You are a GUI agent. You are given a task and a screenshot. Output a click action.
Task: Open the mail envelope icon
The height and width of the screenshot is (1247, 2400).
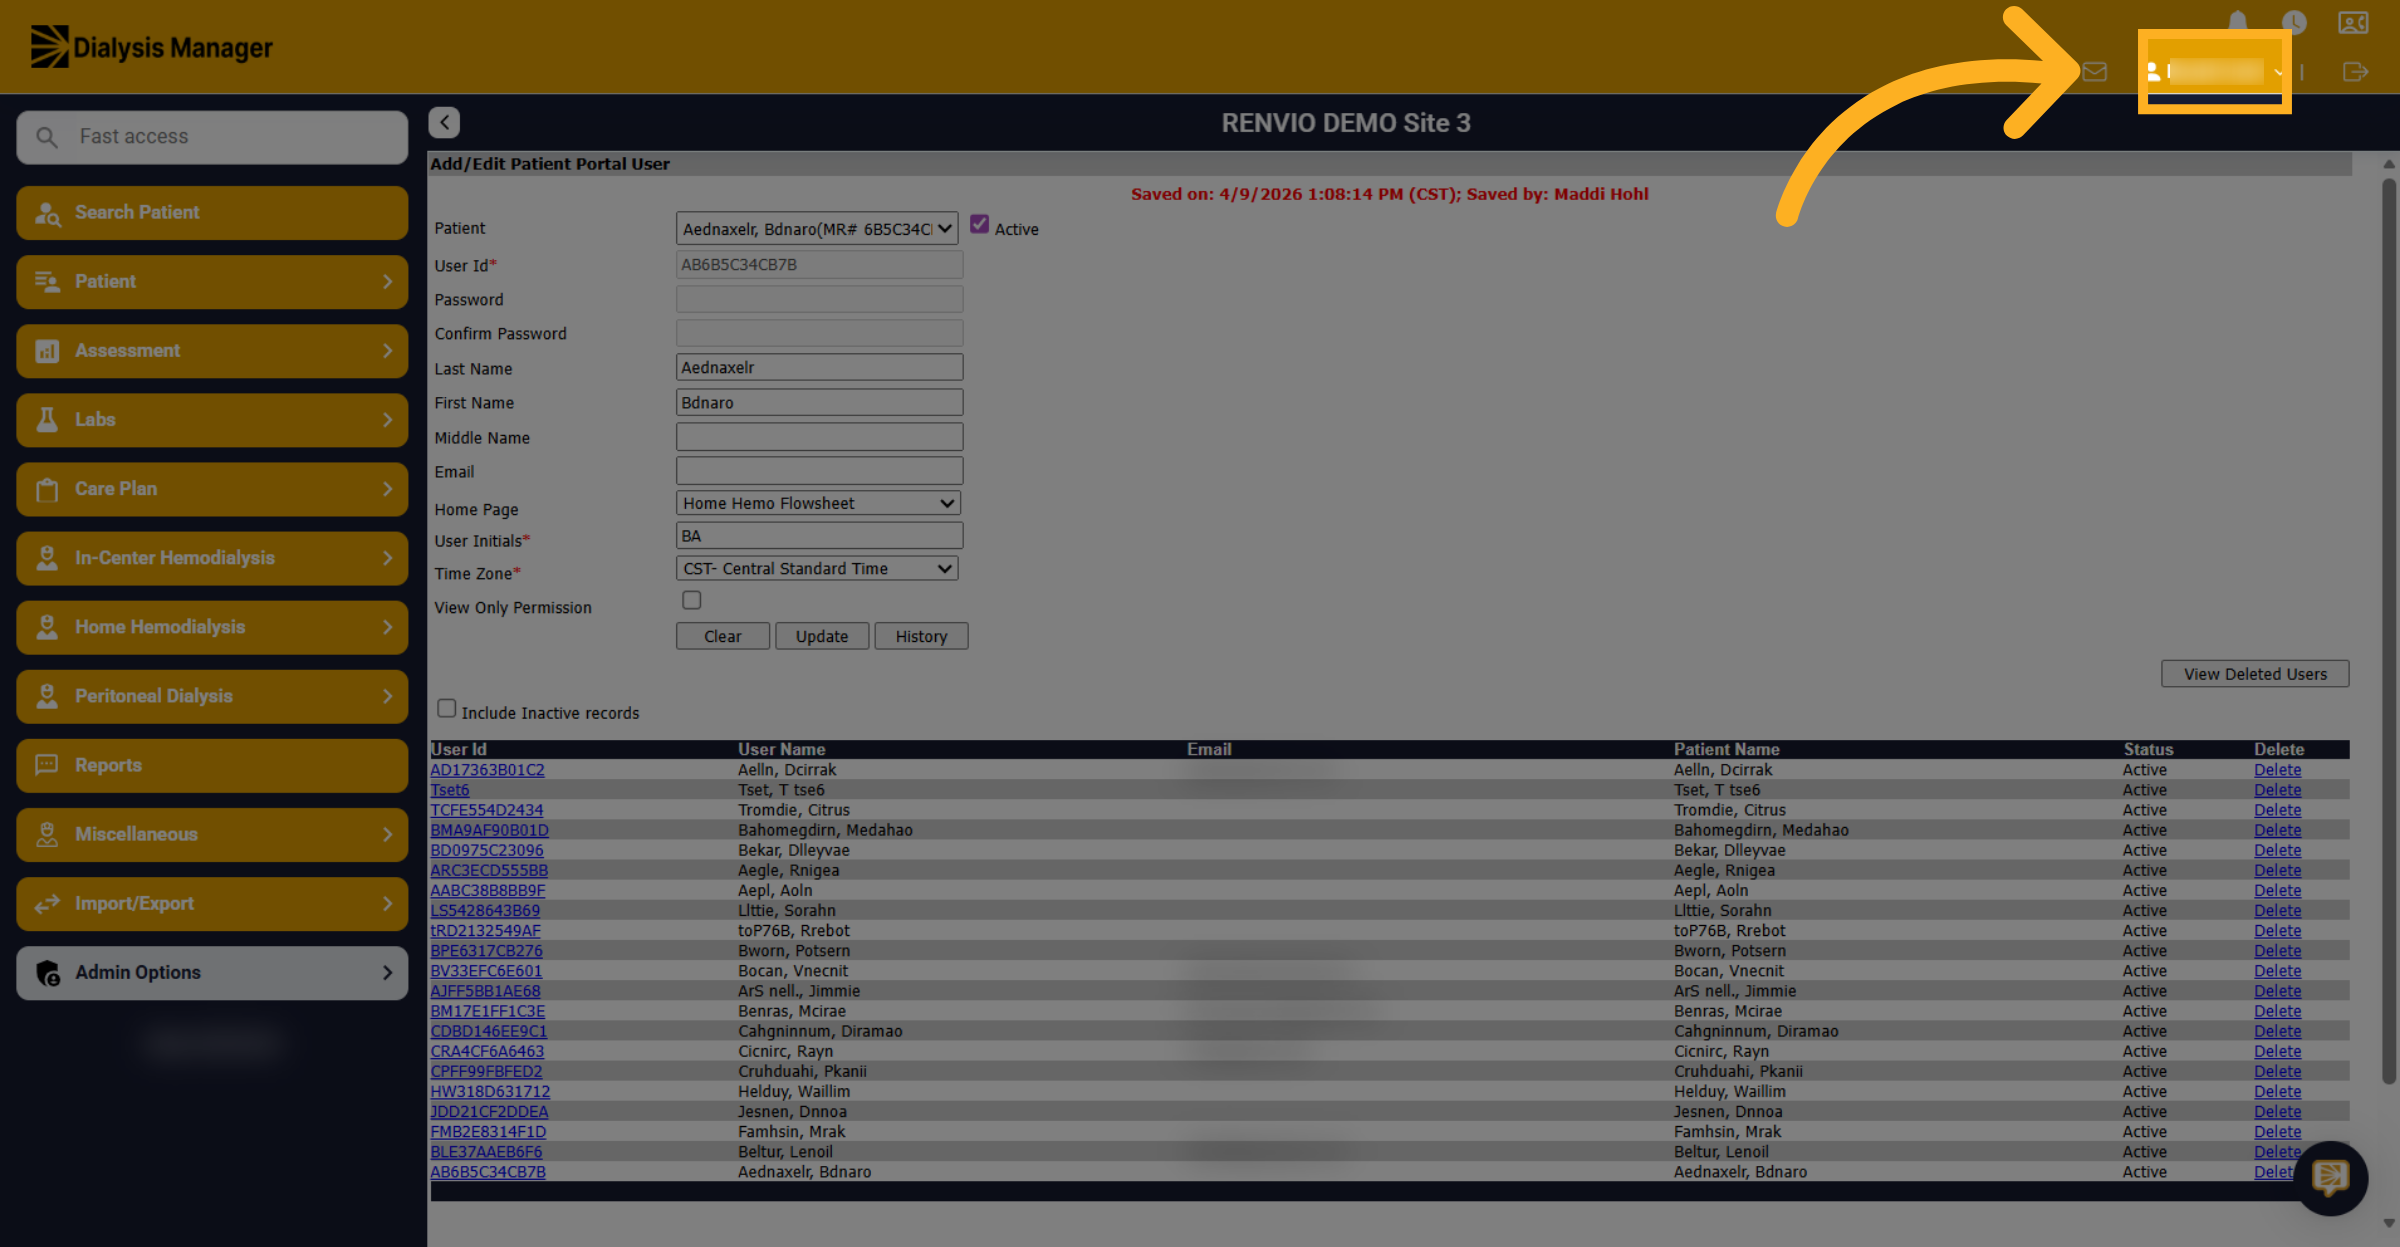[2094, 72]
